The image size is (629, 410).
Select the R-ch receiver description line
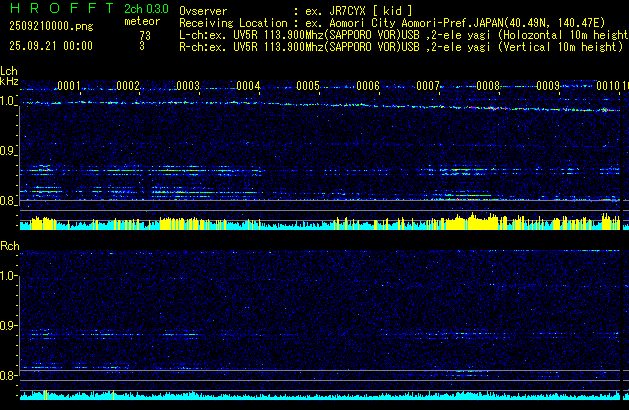coord(400,46)
